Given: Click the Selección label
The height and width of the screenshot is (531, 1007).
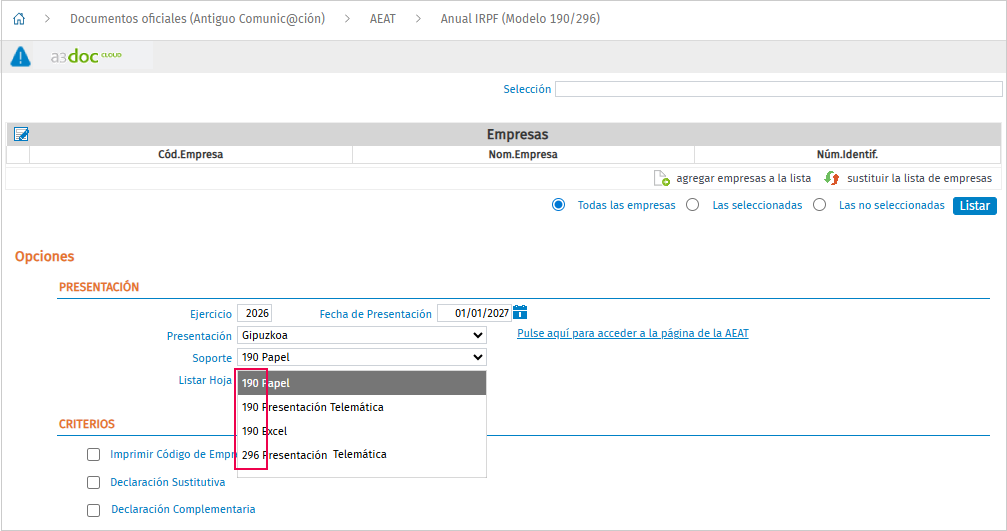Looking at the screenshot, I should point(527,89).
